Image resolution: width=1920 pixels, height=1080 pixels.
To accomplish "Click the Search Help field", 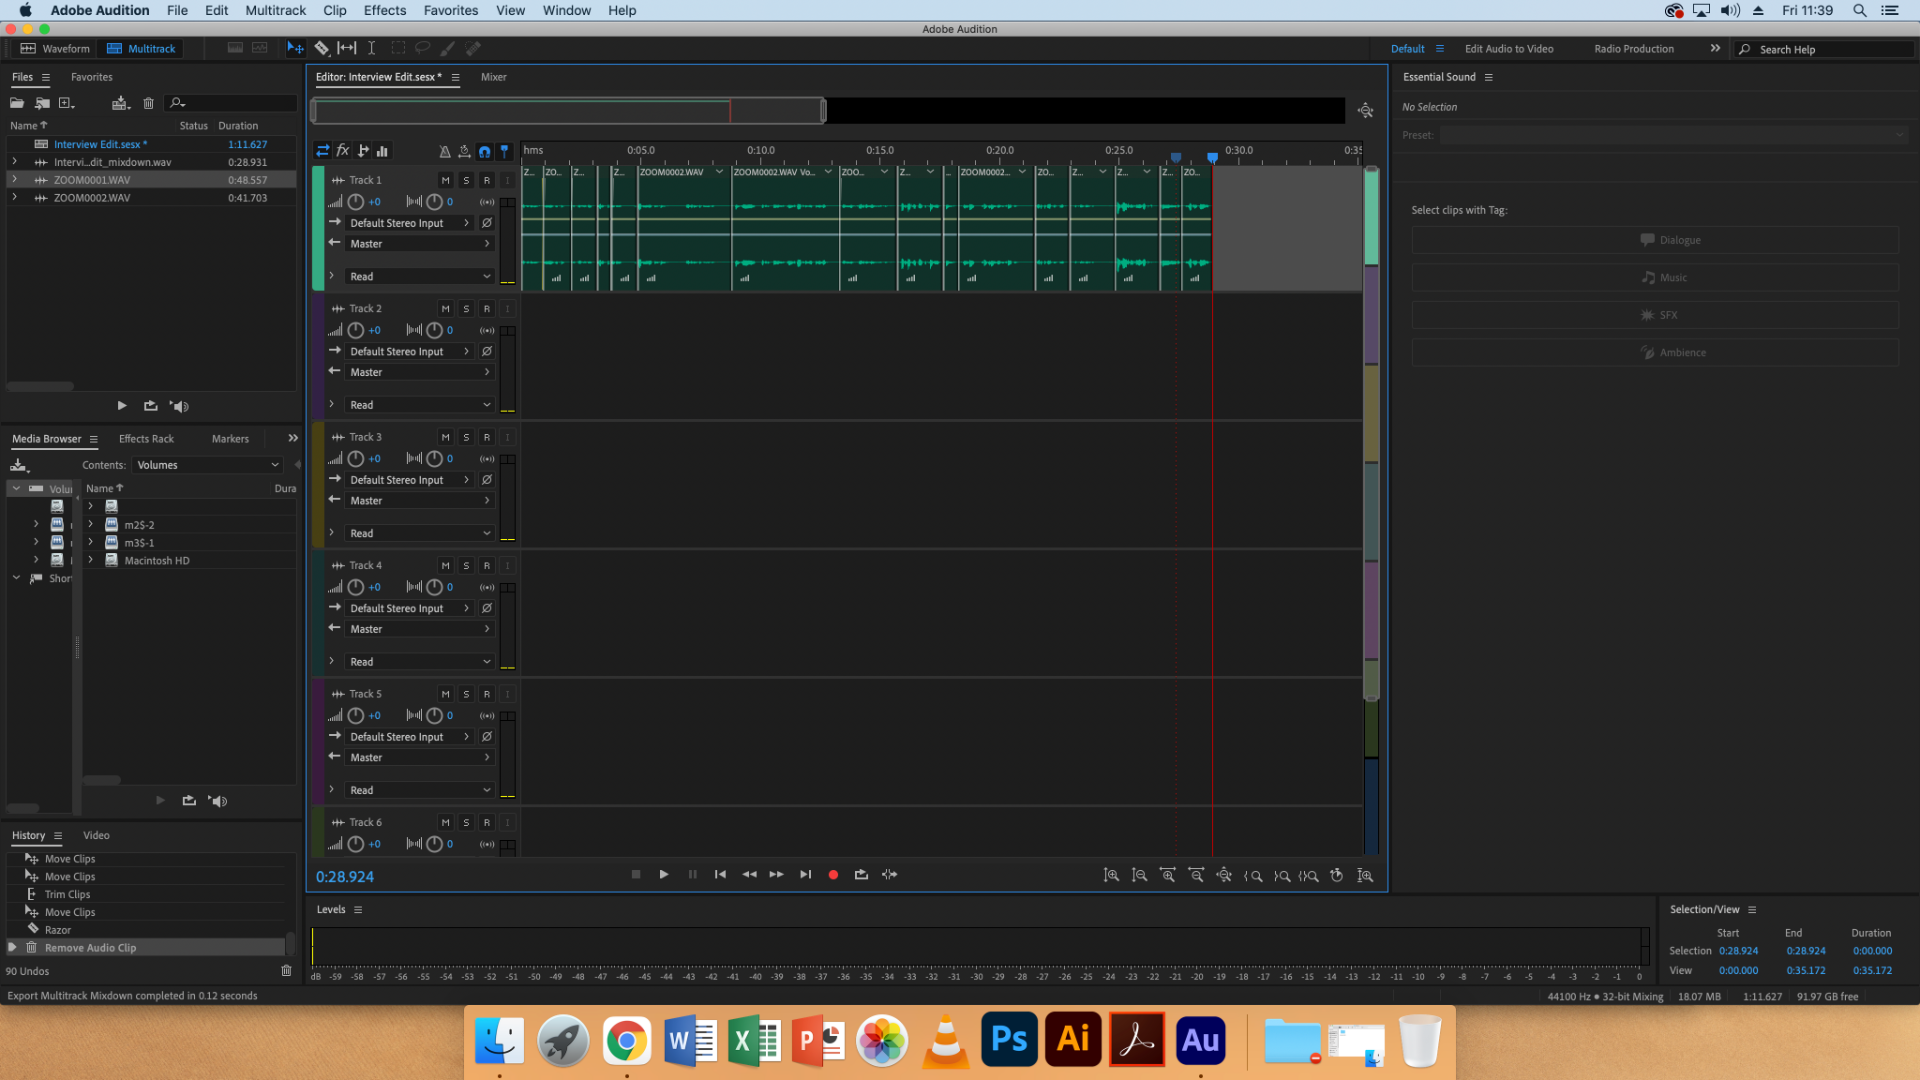I will [x=1825, y=49].
